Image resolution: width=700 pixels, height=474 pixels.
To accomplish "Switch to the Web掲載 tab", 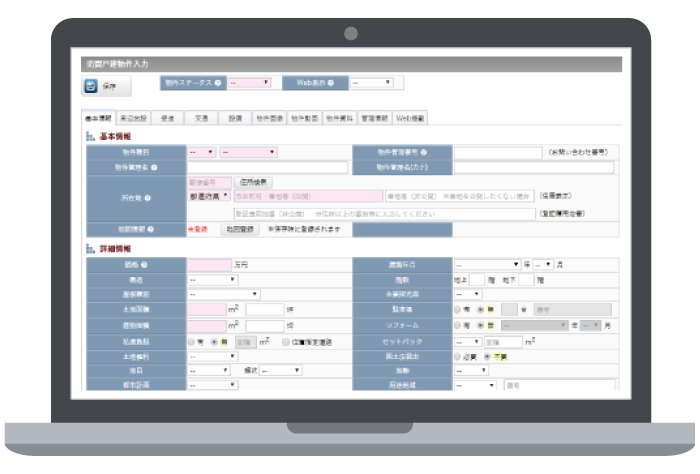I will (x=410, y=118).
